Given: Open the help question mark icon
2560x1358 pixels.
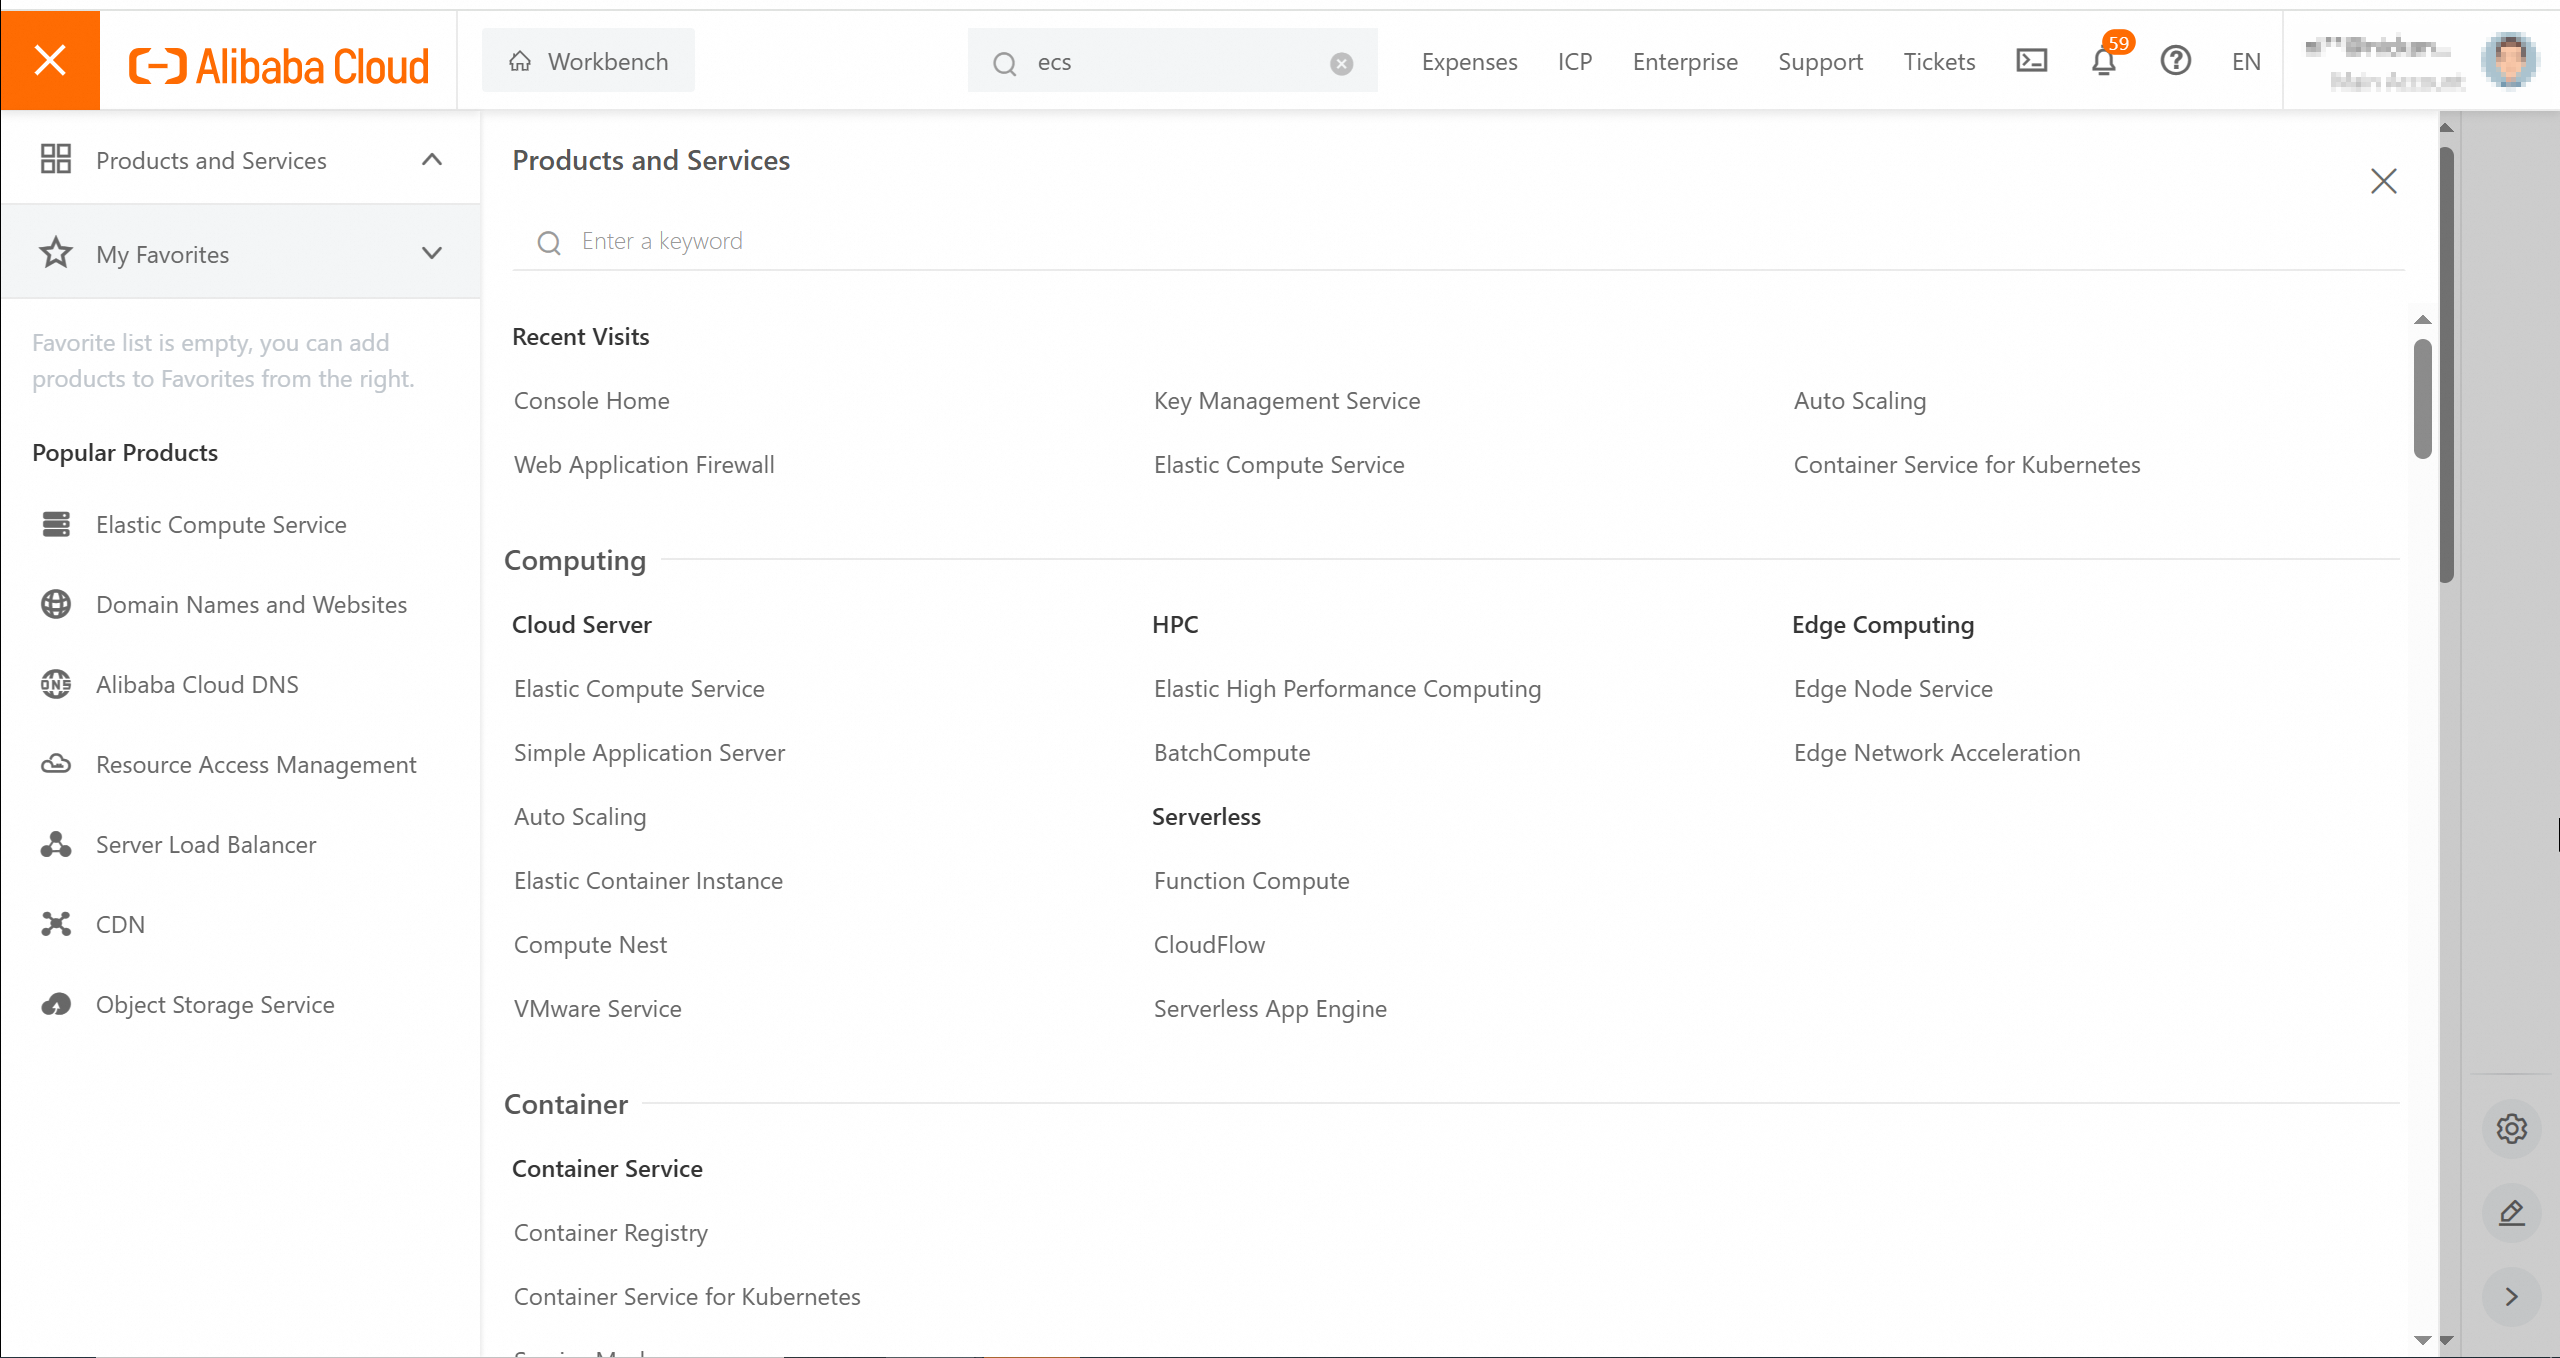Looking at the screenshot, I should 2176,61.
